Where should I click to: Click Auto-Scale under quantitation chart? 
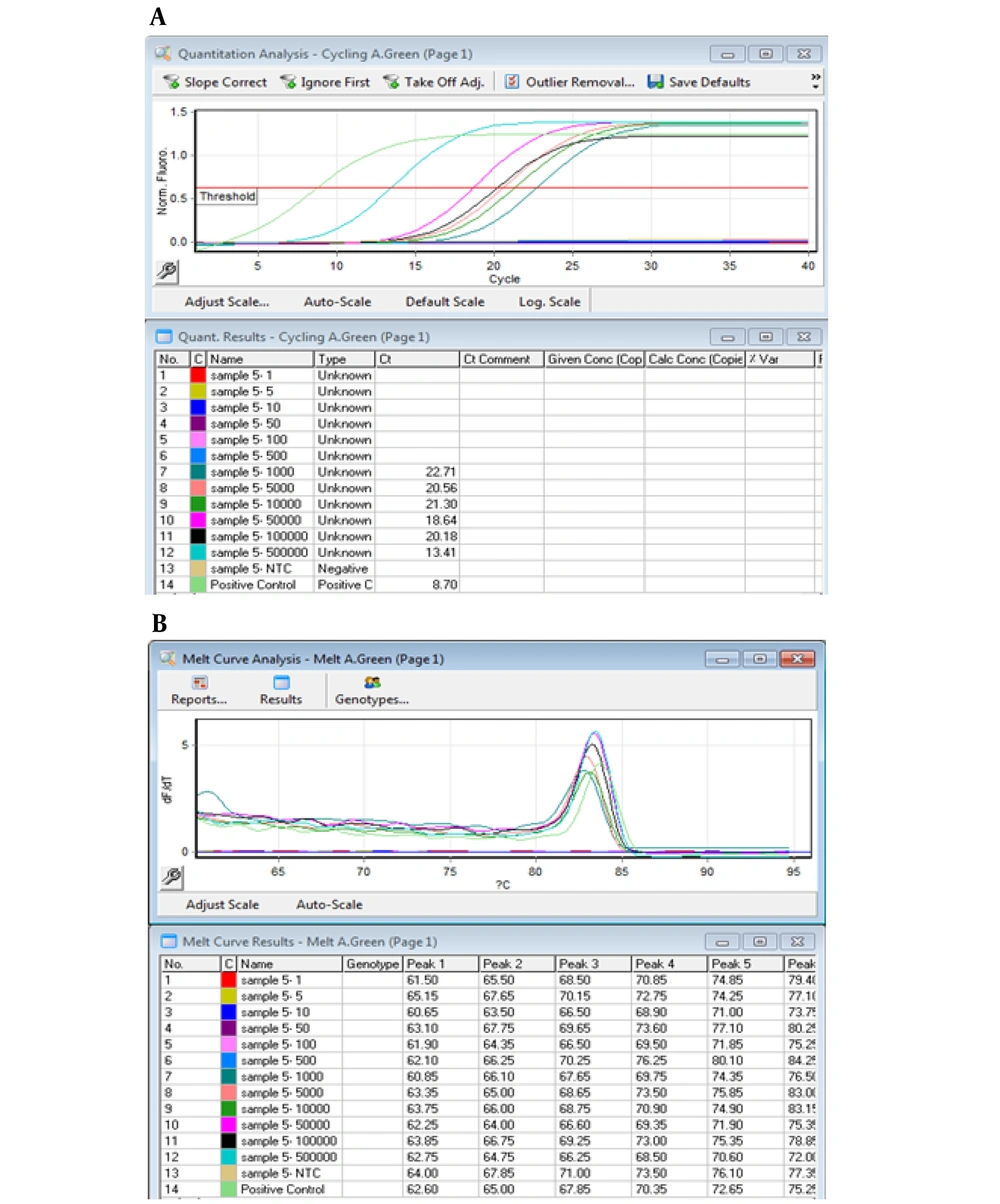click(x=336, y=301)
